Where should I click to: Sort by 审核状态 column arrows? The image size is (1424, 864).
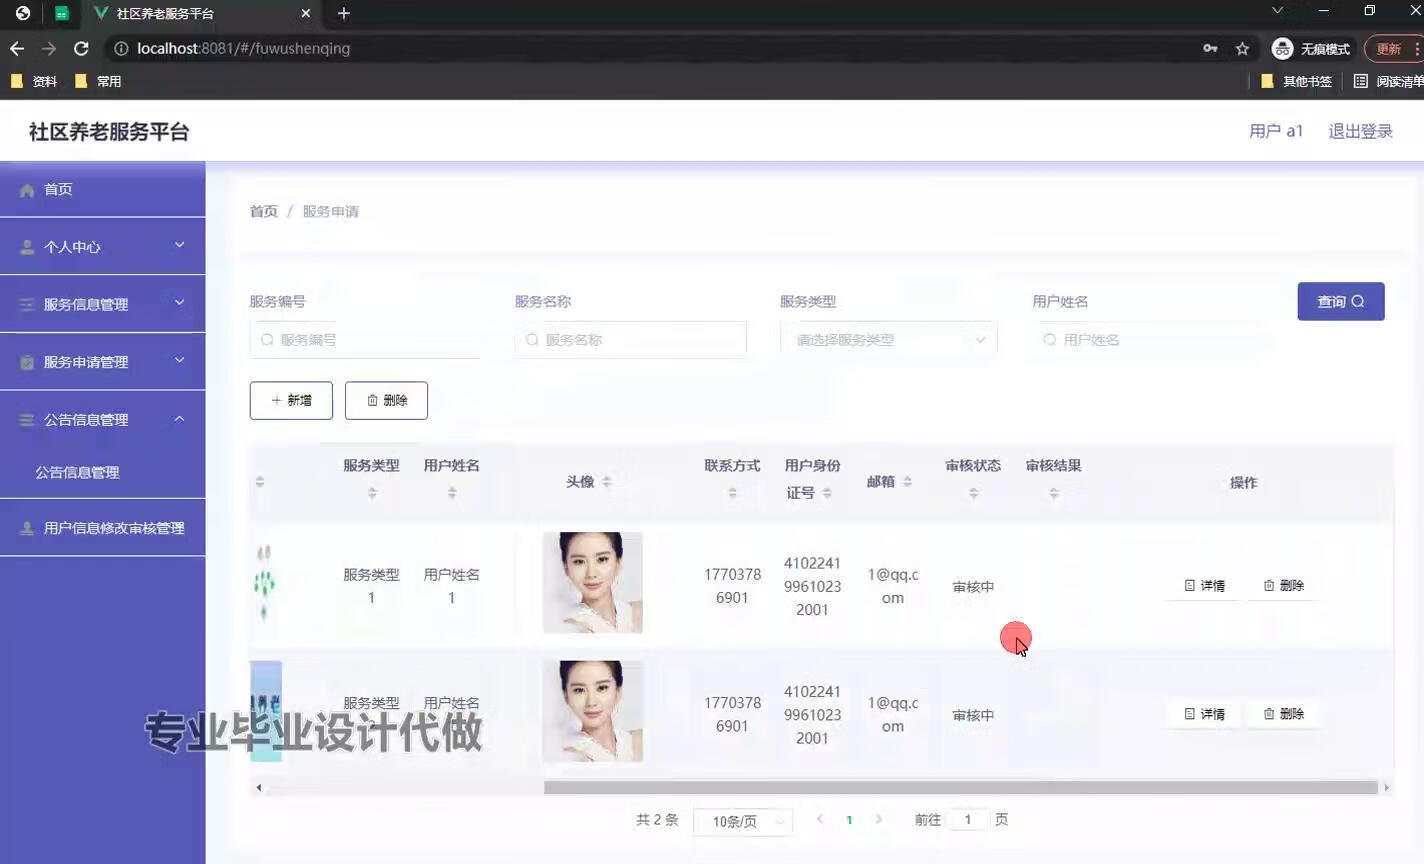973,493
